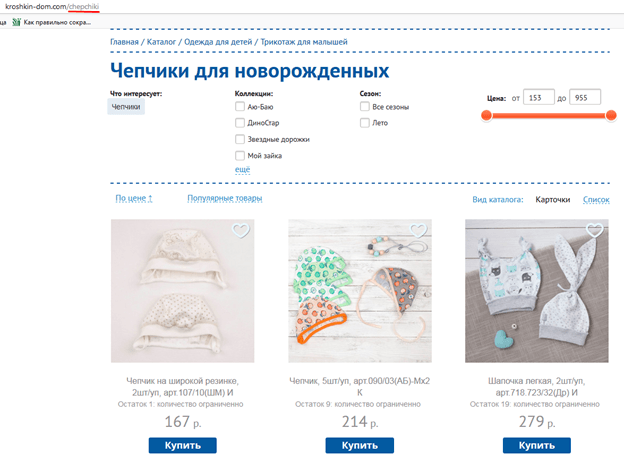Open thumbnail of Чепчик 5шт/уп product
Viewport: 624px width, 463px height.
[360, 291]
